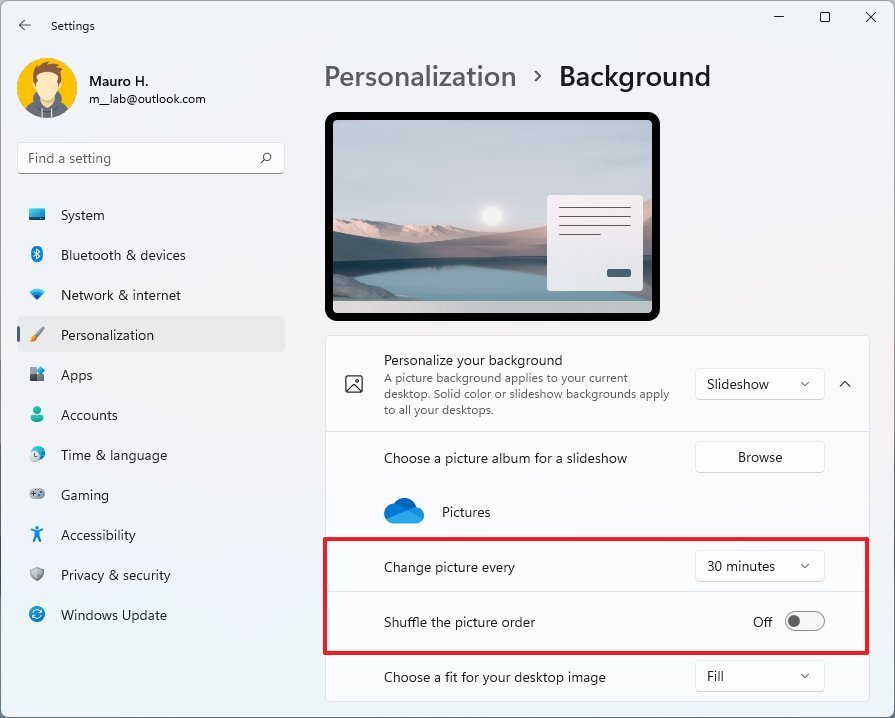The height and width of the screenshot is (718, 895).
Task: Open the Fill desktop fit dropdown
Action: (x=759, y=676)
